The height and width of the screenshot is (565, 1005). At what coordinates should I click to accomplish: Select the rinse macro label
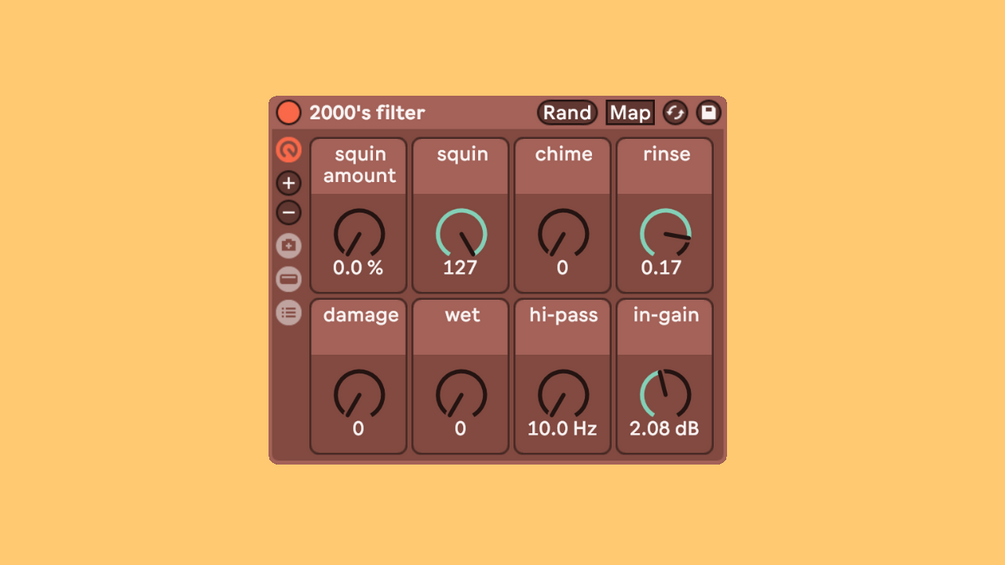(x=667, y=154)
